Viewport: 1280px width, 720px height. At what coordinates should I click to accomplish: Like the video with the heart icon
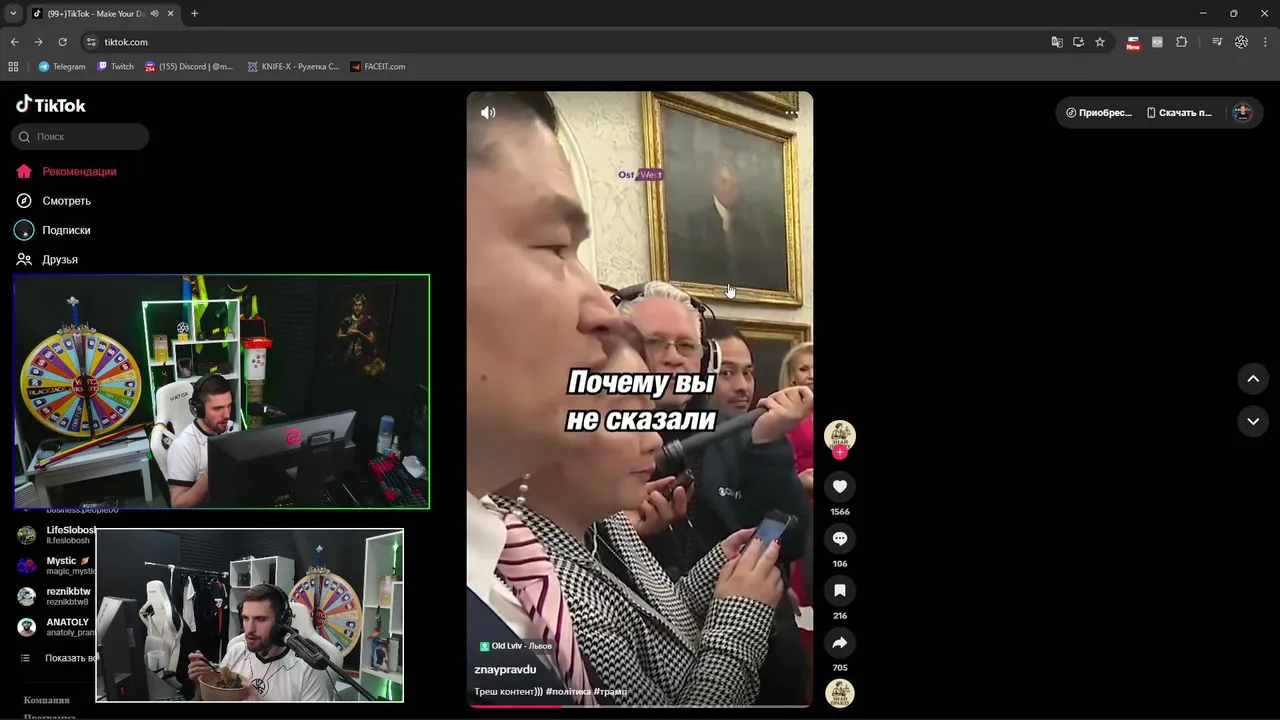pyautogui.click(x=840, y=487)
